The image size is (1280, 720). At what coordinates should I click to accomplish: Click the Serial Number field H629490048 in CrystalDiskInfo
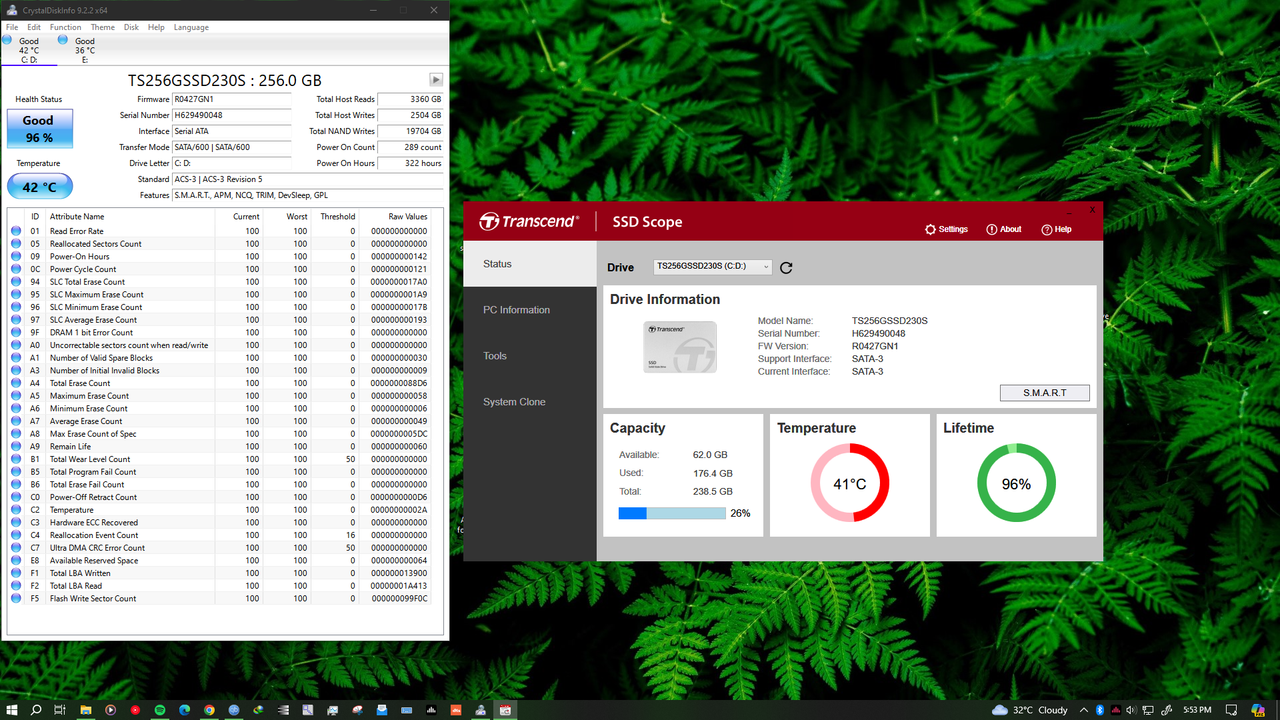[231, 116]
